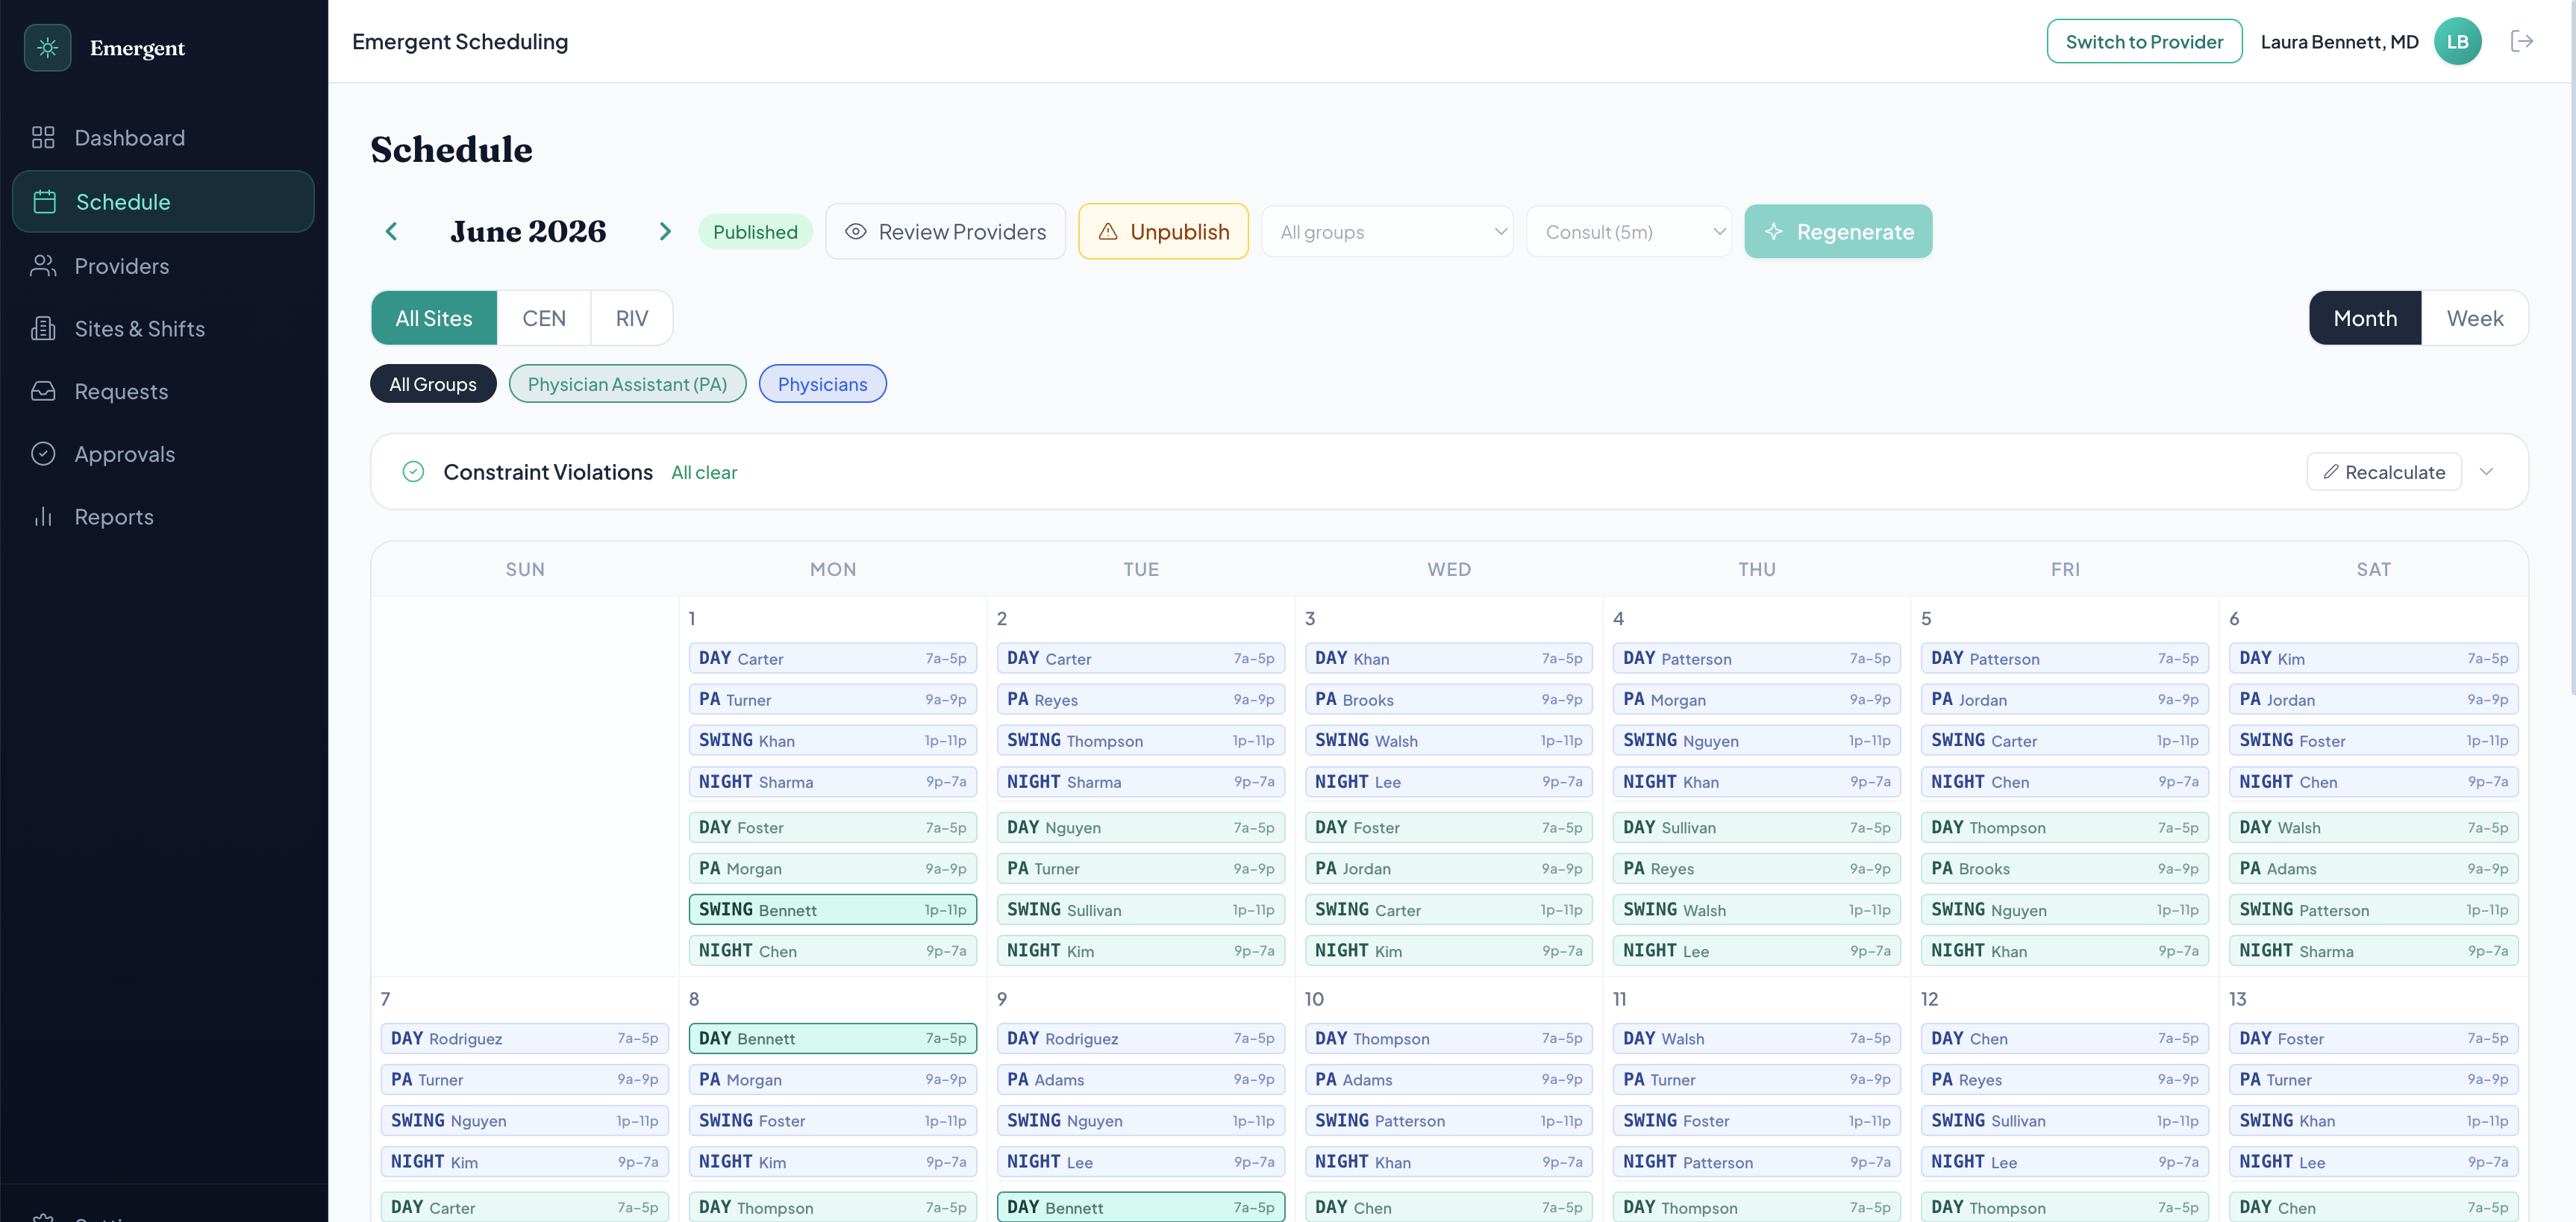This screenshot has height=1222, width=2576.
Task: Open Approvals in sidebar
Action: pyautogui.click(x=163, y=454)
